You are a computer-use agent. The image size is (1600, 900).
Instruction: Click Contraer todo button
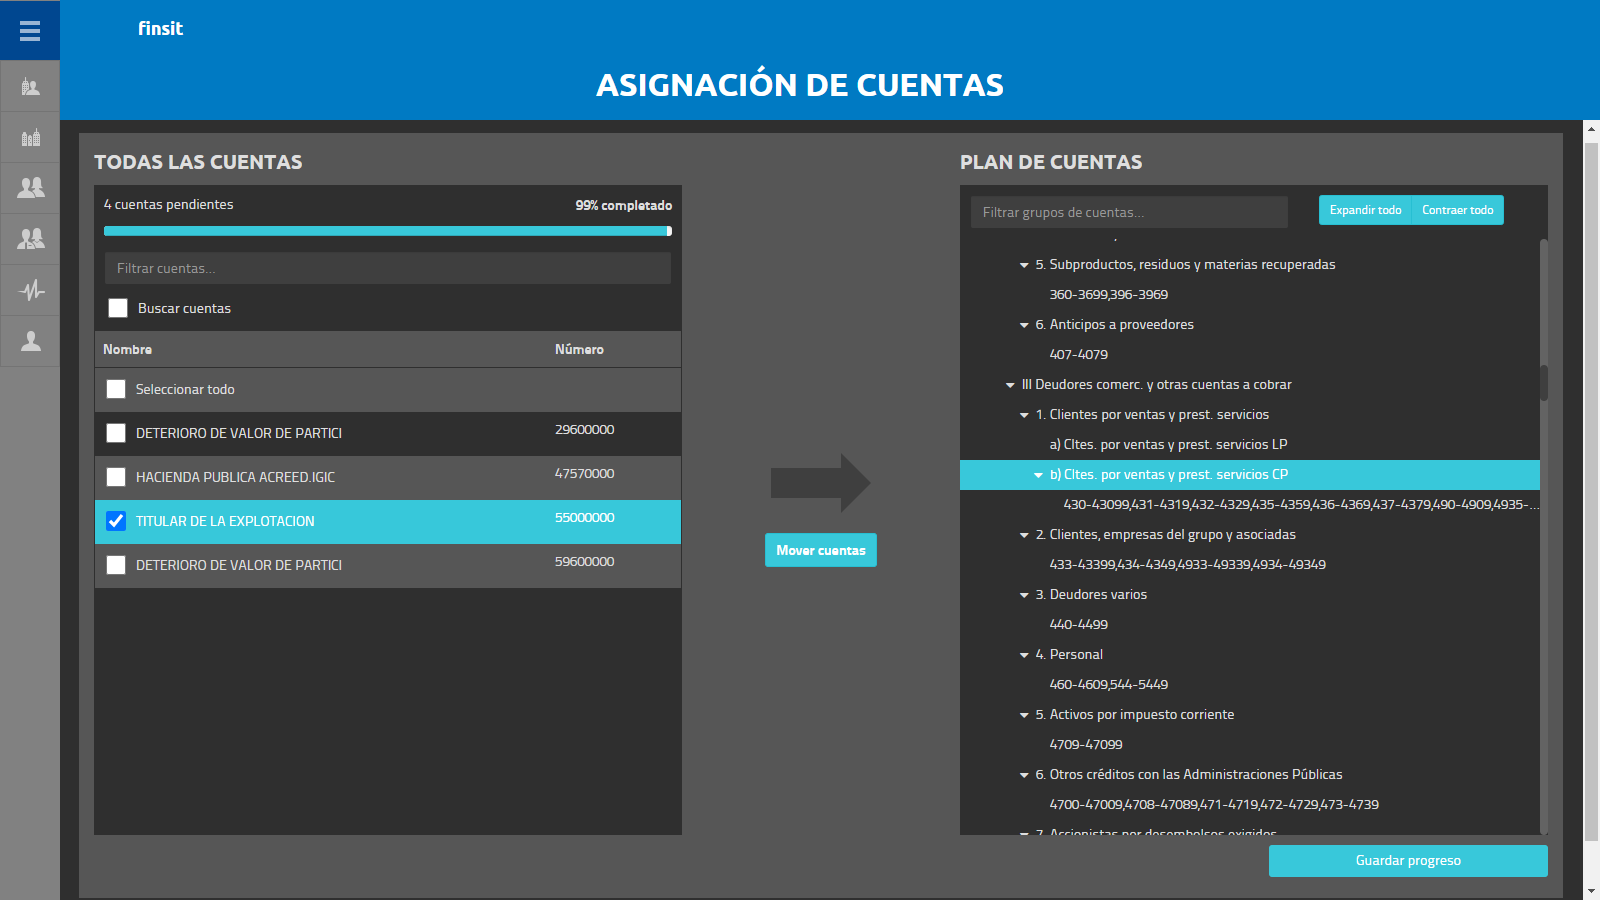pos(1457,210)
